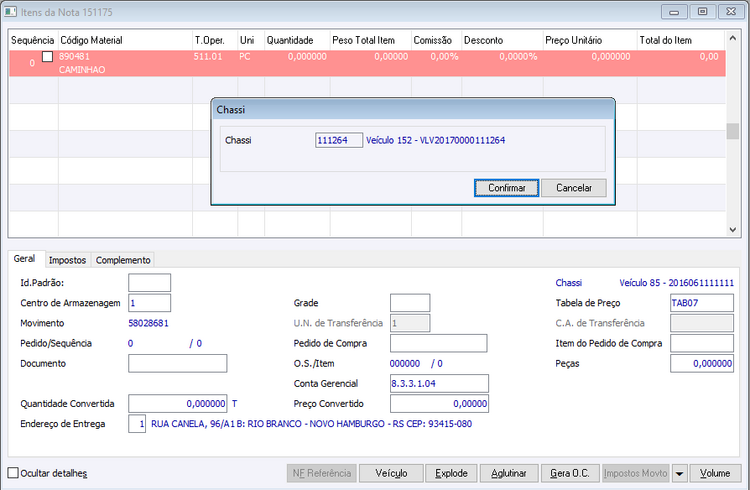Click the Sequência column header
The width and height of the screenshot is (750, 490).
[x=33, y=40]
